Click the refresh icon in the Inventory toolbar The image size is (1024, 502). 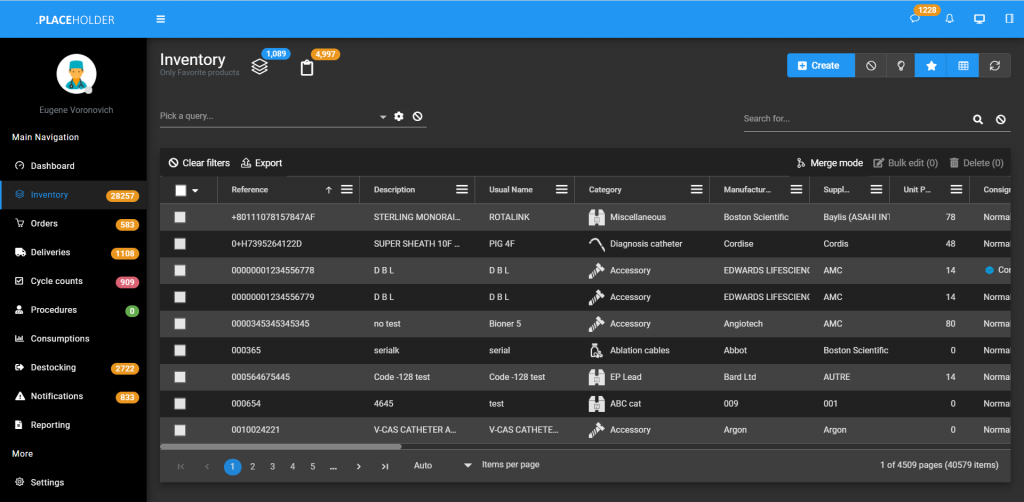(993, 65)
